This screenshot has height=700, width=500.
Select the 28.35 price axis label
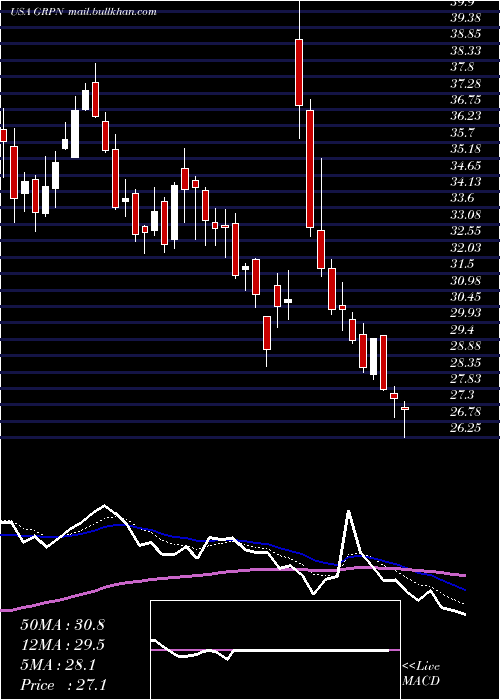coord(466,362)
